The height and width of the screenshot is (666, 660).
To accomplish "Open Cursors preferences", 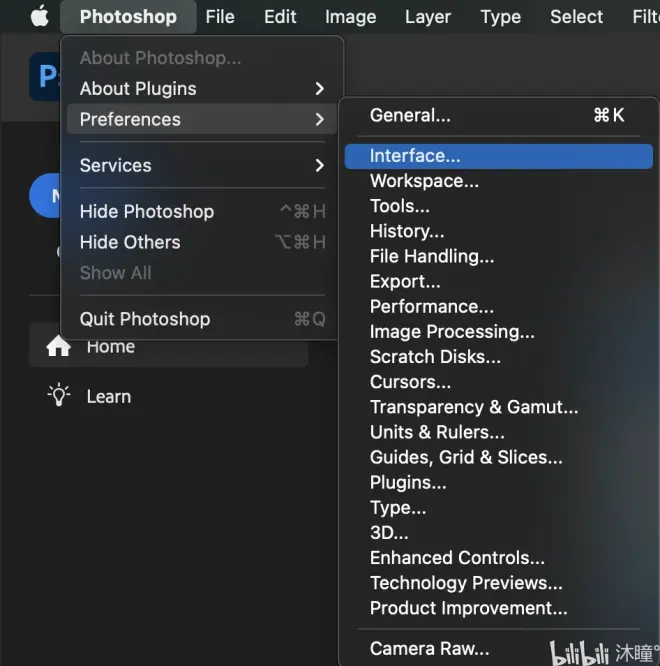I will coord(499,381).
